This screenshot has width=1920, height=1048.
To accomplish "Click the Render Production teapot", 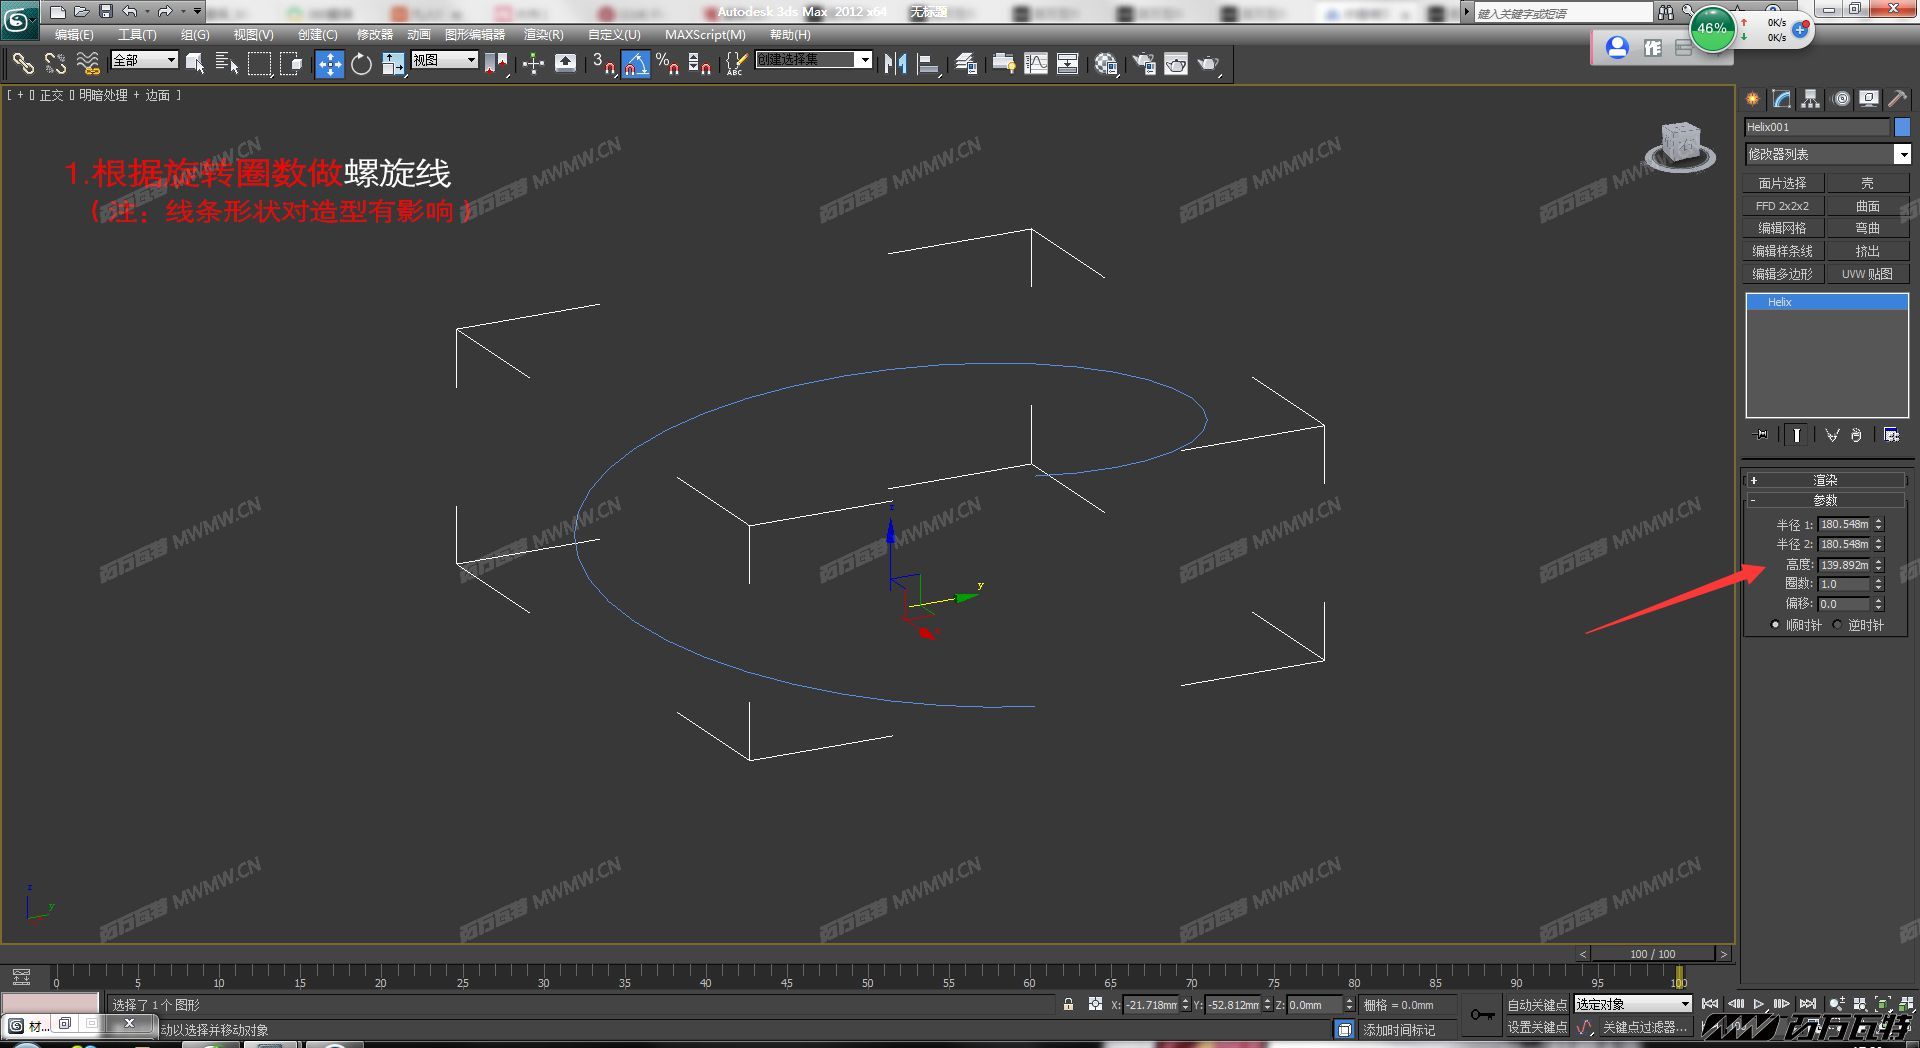I will (x=1208, y=64).
